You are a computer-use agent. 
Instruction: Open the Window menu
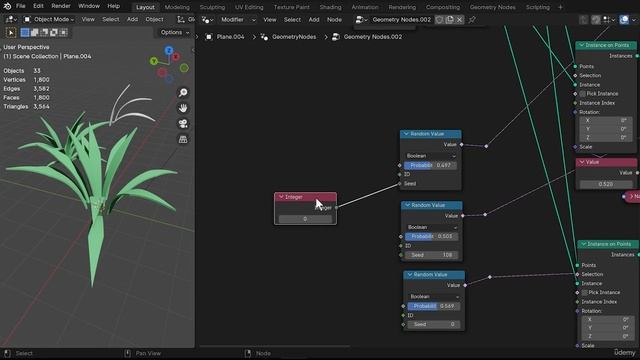click(89, 6)
